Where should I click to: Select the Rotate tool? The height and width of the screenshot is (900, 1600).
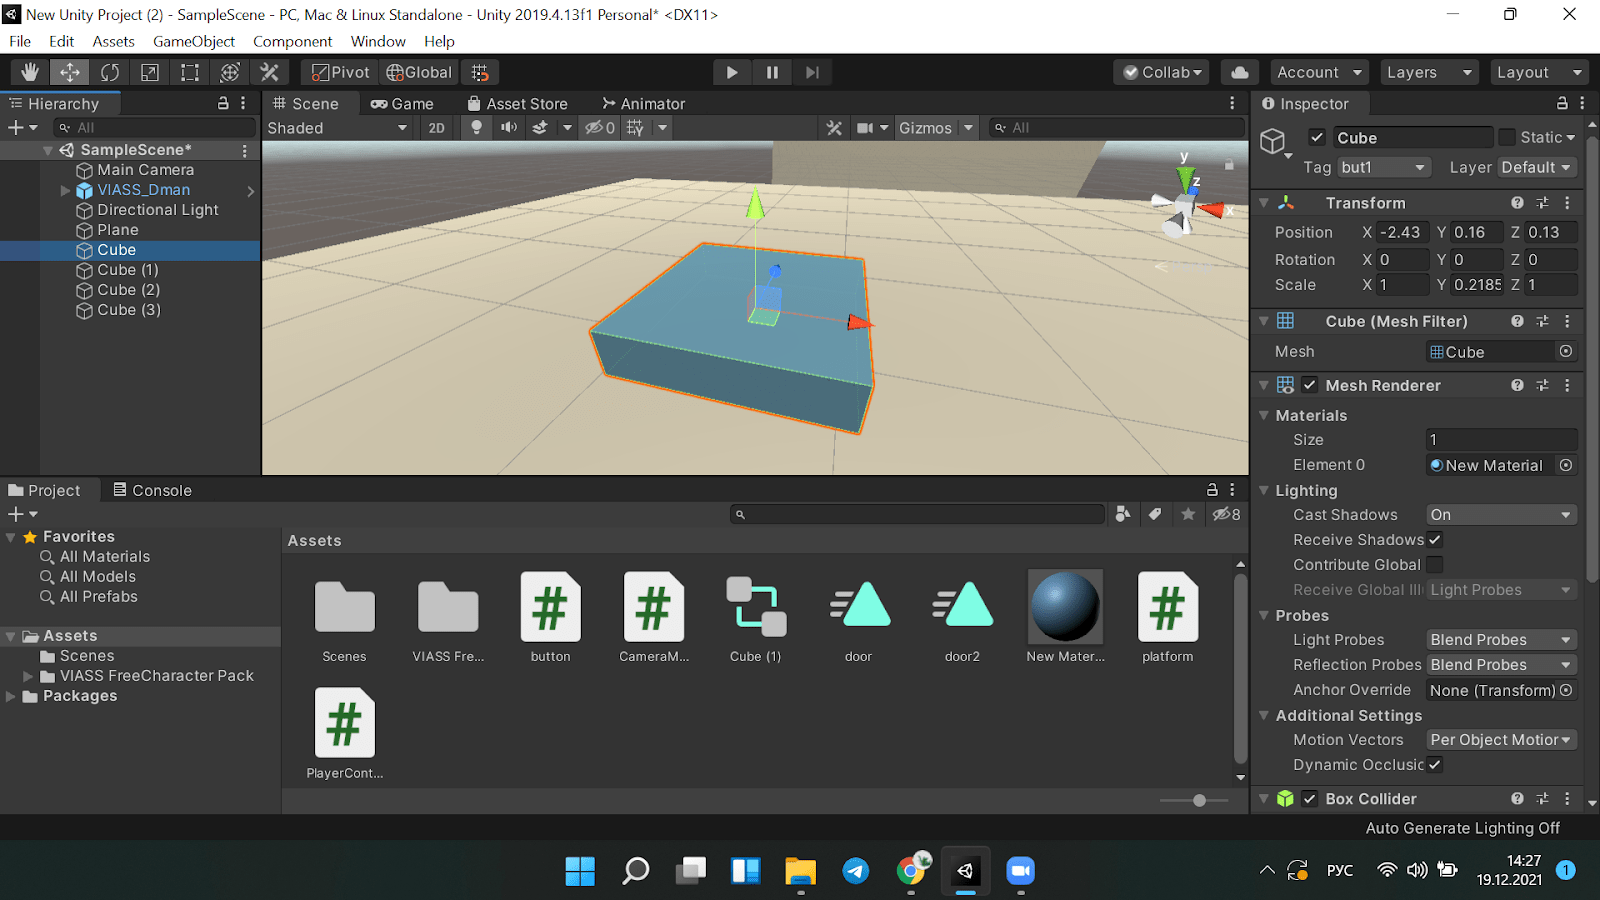pos(110,72)
